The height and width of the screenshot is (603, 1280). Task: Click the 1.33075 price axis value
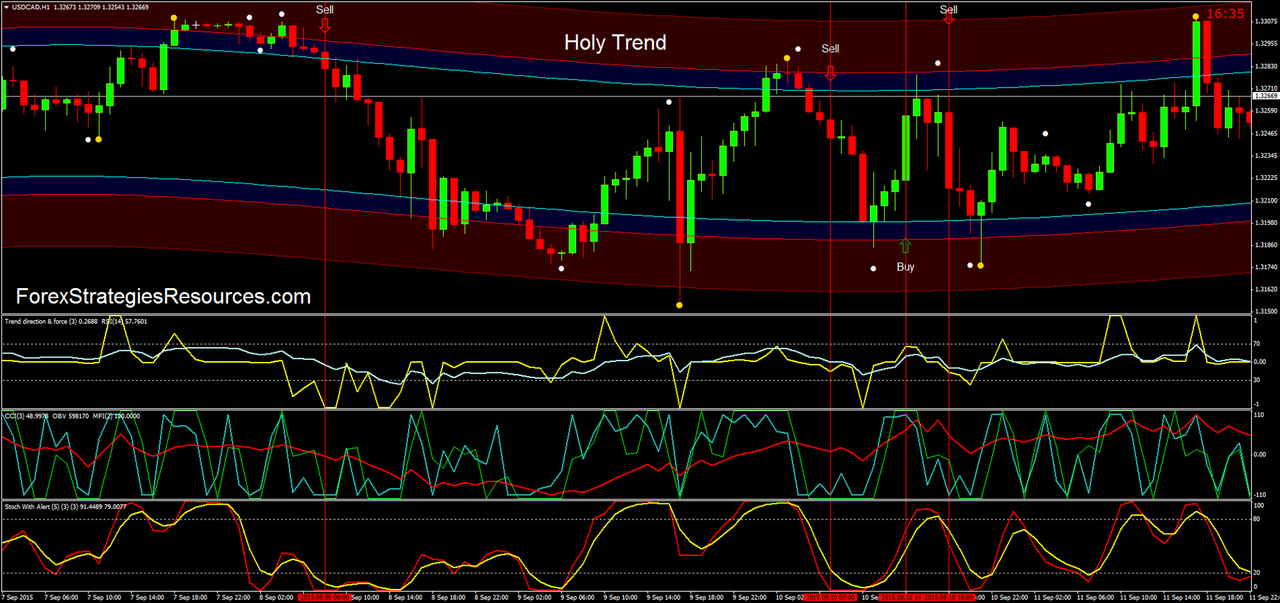click(x=1266, y=21)
